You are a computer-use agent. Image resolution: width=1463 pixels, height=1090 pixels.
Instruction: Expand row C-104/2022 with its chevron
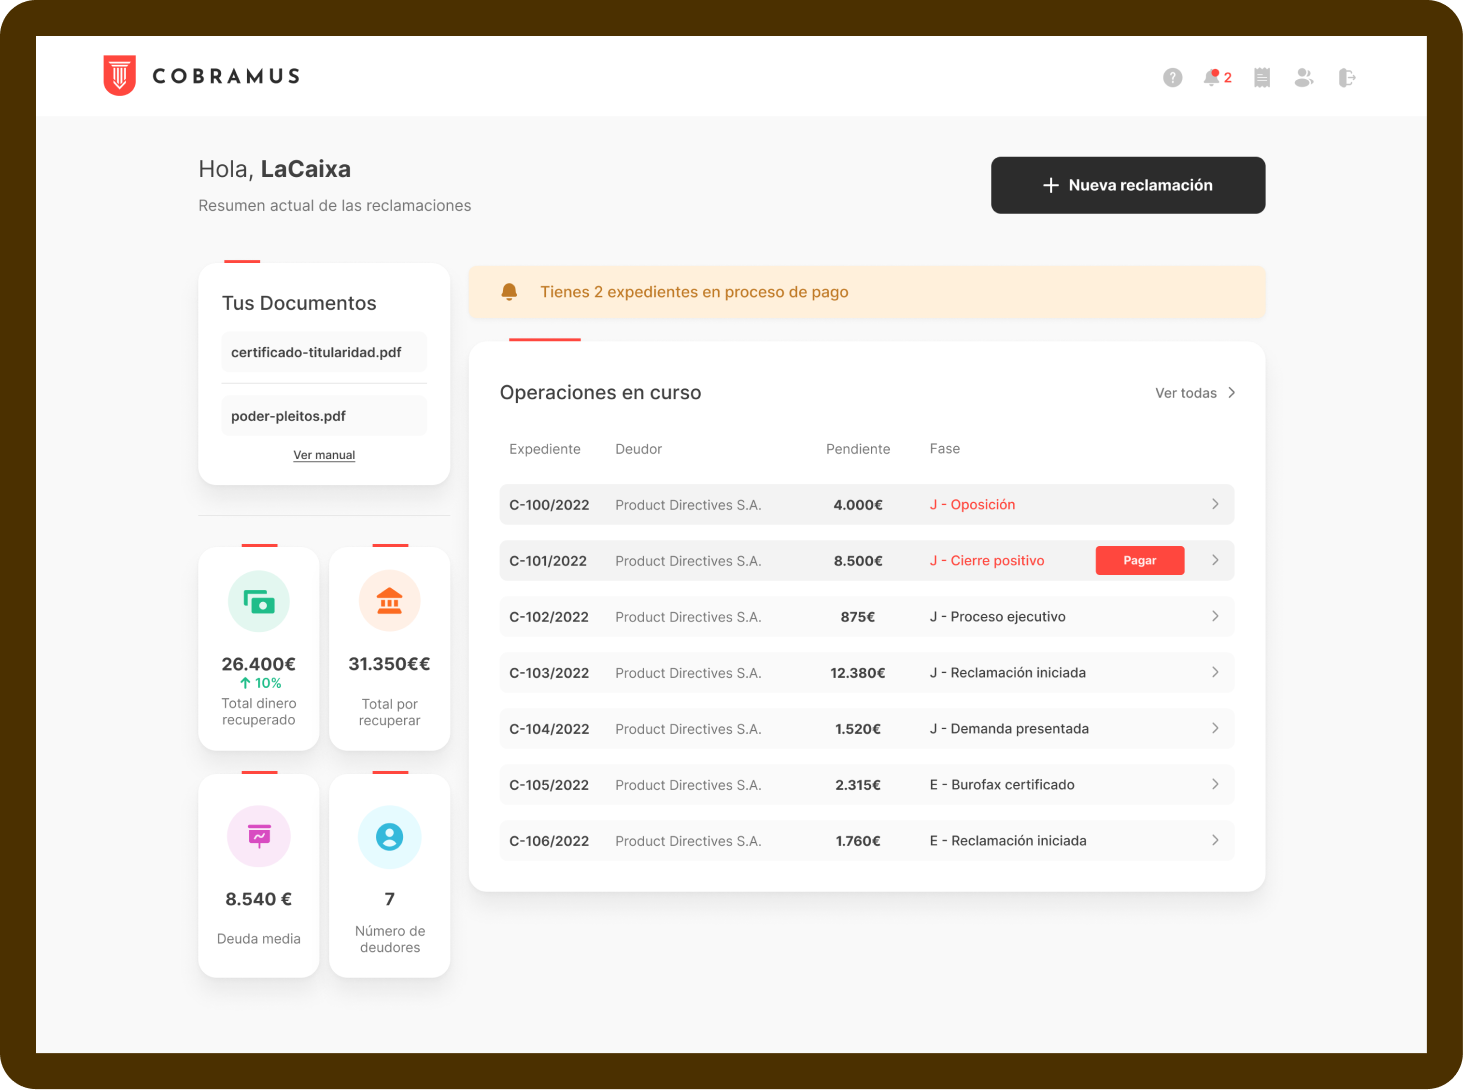1215,728
